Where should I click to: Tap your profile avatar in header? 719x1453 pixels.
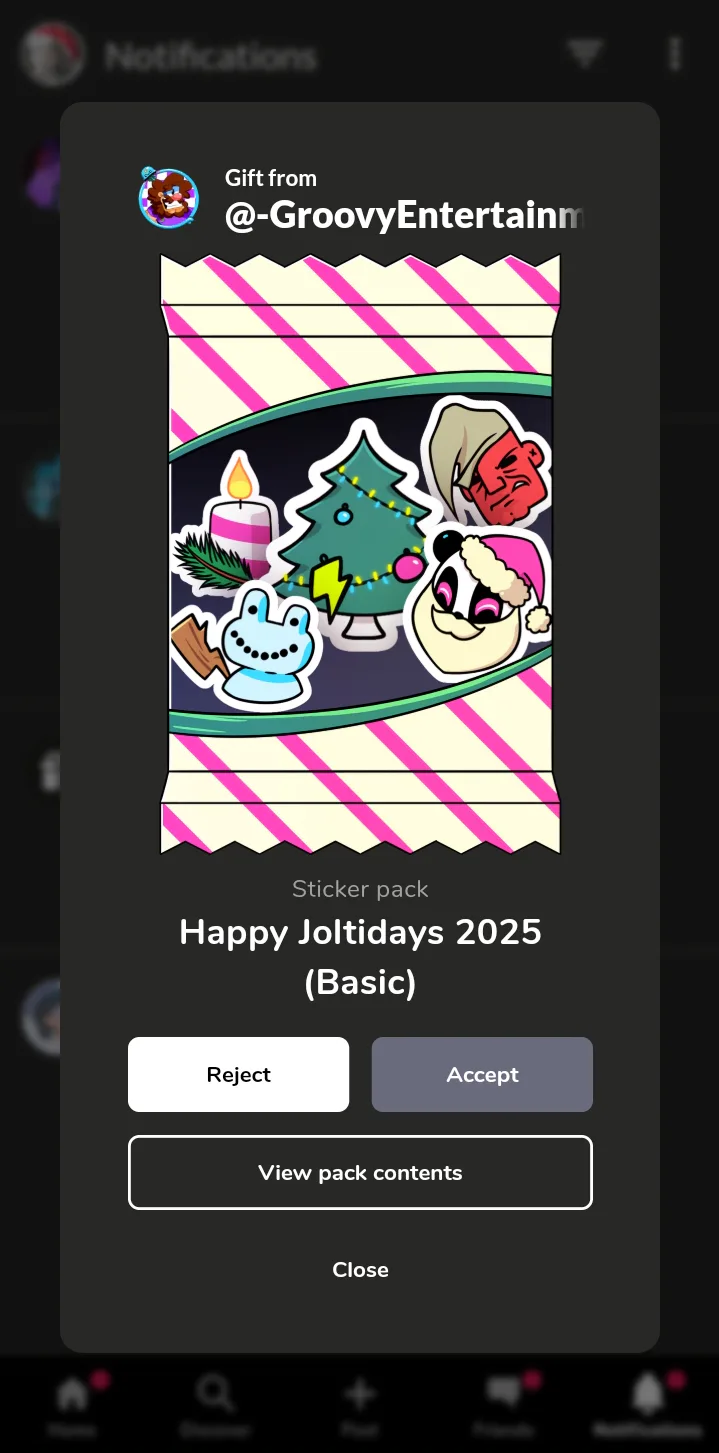53,55
